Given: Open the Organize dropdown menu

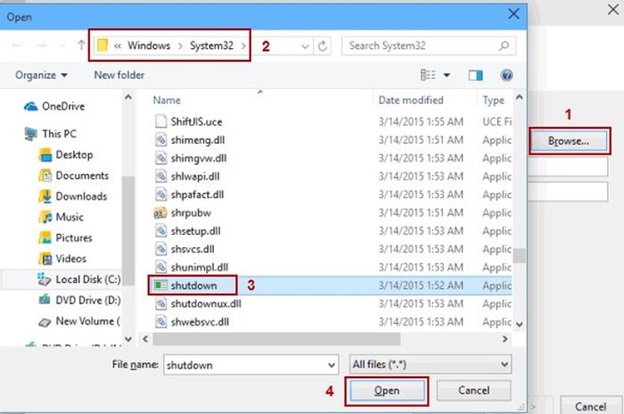Looking at the screenshot, I should coord(42,75).
